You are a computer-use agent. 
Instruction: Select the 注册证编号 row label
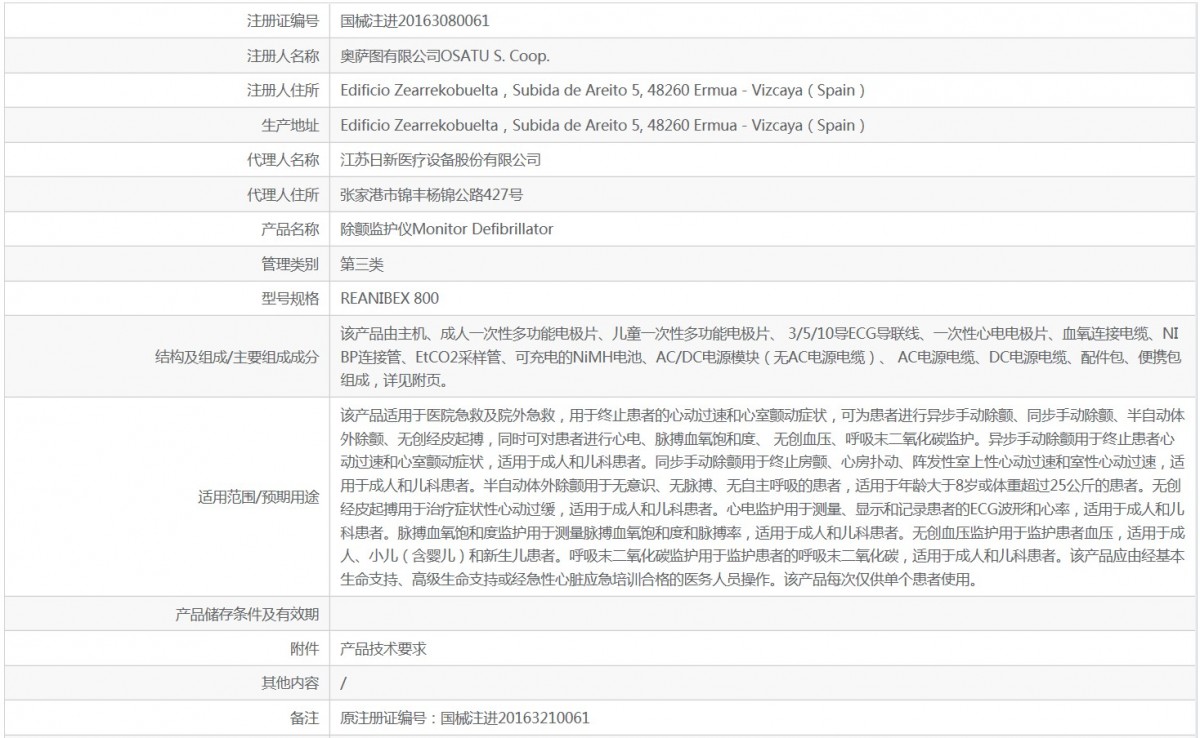(x=283, y=20)
